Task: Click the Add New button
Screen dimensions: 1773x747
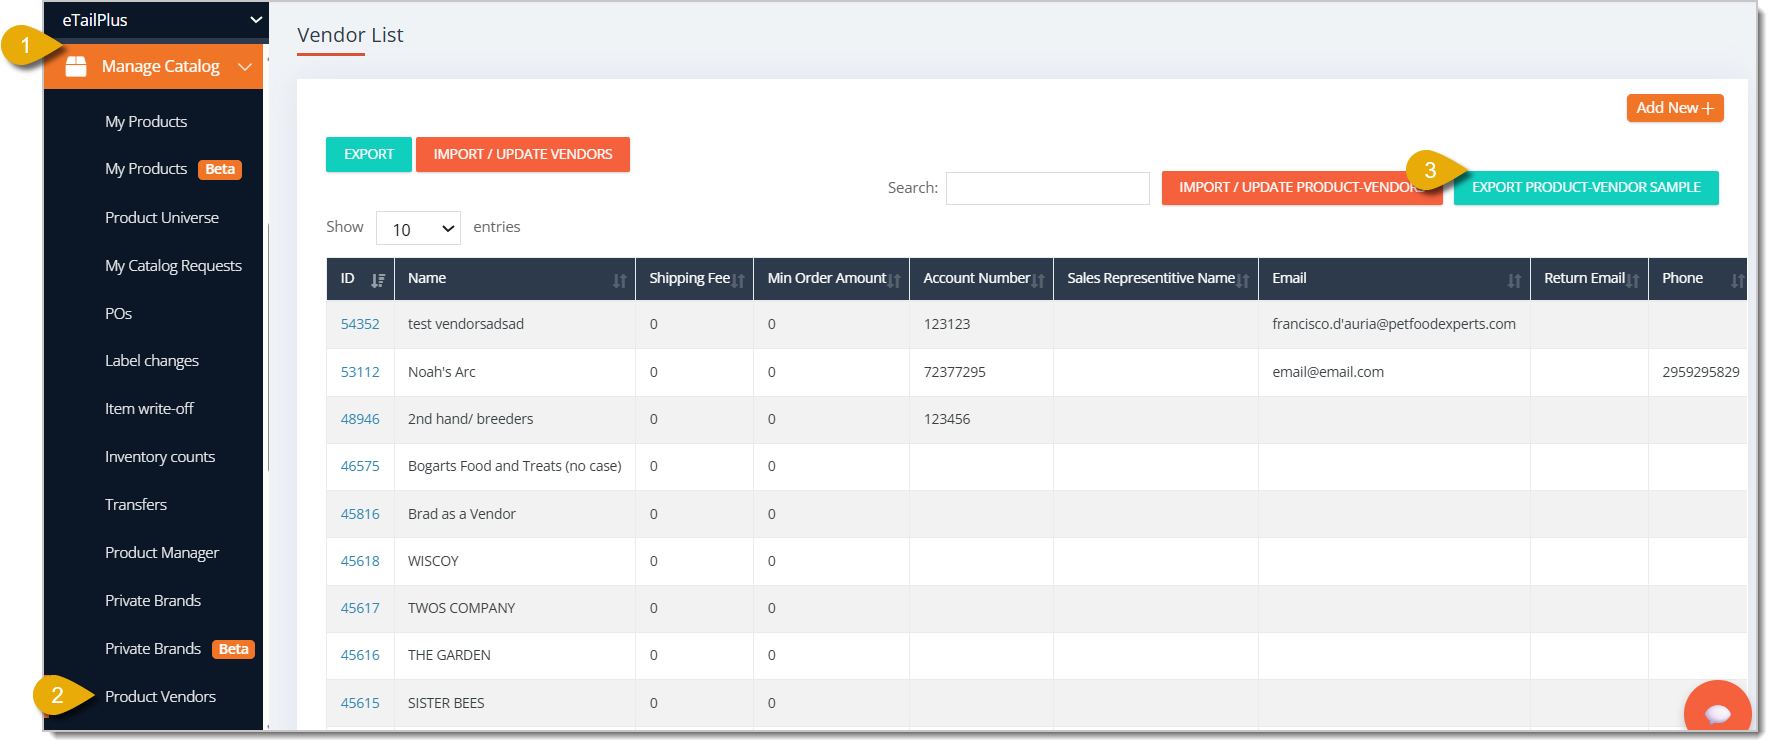Action: pyautogui.click(x=1675, y=108)
